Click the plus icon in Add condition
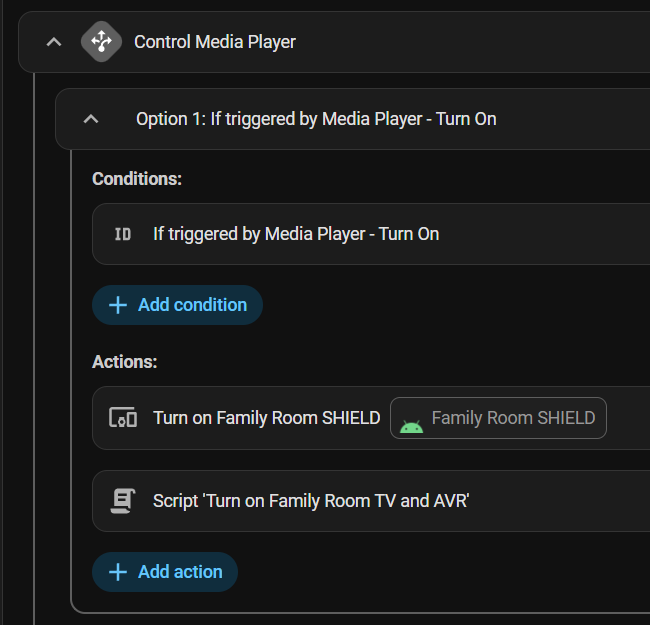The height and width of the screenshot is (625, 650). [x=118, y=305]
